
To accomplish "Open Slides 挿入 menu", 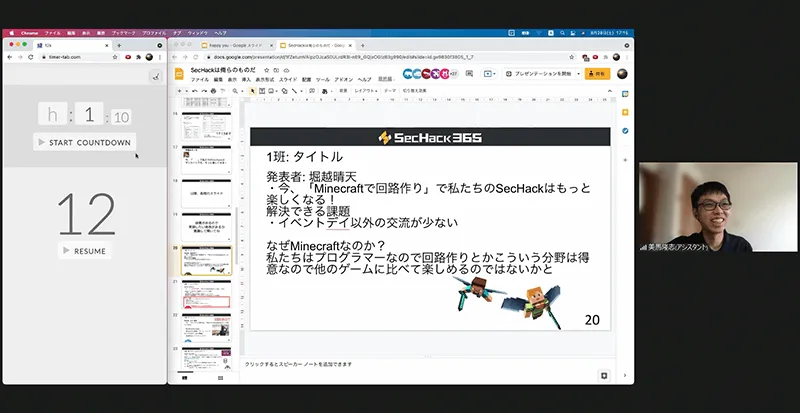I will 246,80.
